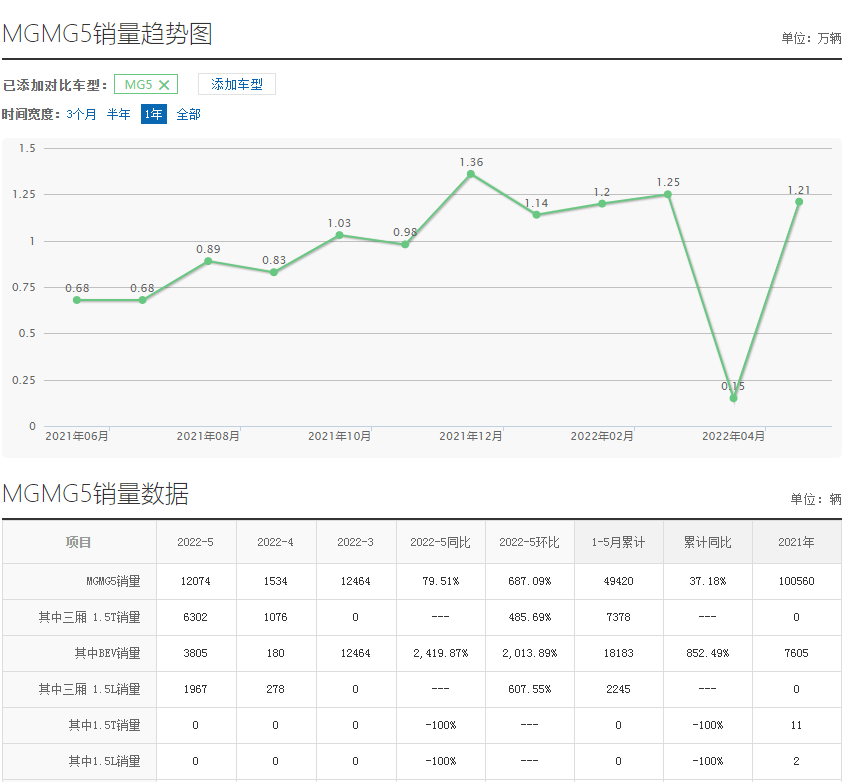Click the 2021年12月 axis label

(x=471, y=436)
